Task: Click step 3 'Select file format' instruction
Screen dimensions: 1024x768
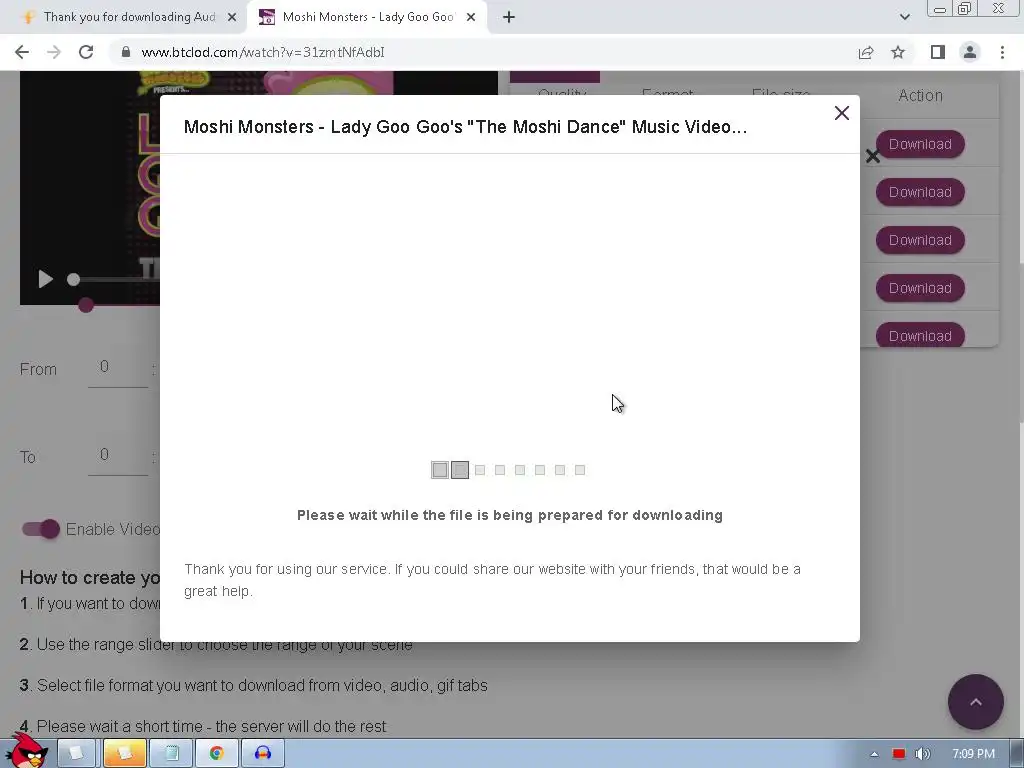Action: point(253,685)
